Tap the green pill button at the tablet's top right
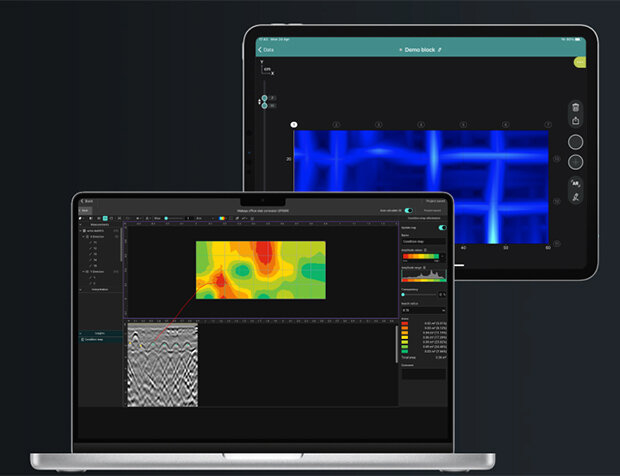Viewport: 620px width, 476px height. (x=579, y=62)
